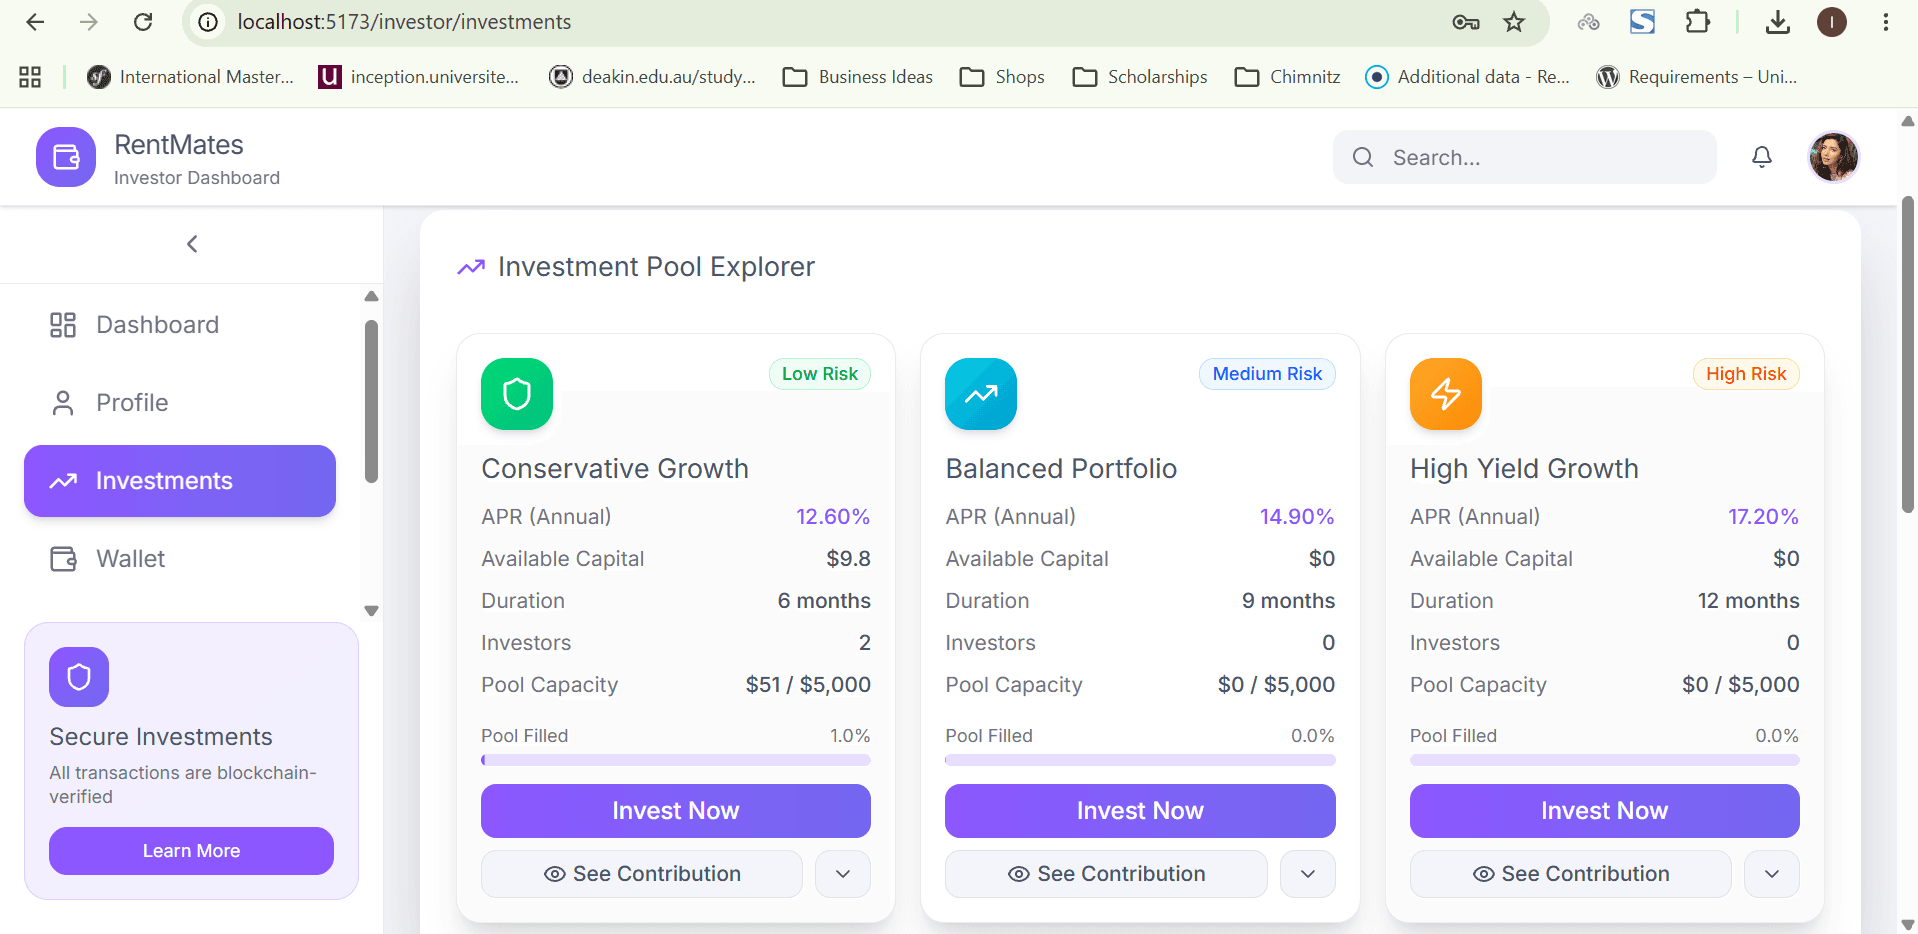Screen dimensions: 1918x934
Task: Open the browser extensions puzzle icon
Action: [1697, 22]
